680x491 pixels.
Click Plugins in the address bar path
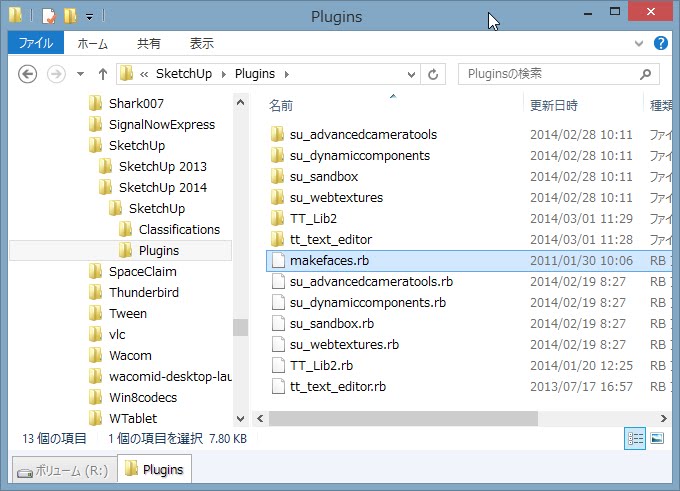[x=255, y=74]
